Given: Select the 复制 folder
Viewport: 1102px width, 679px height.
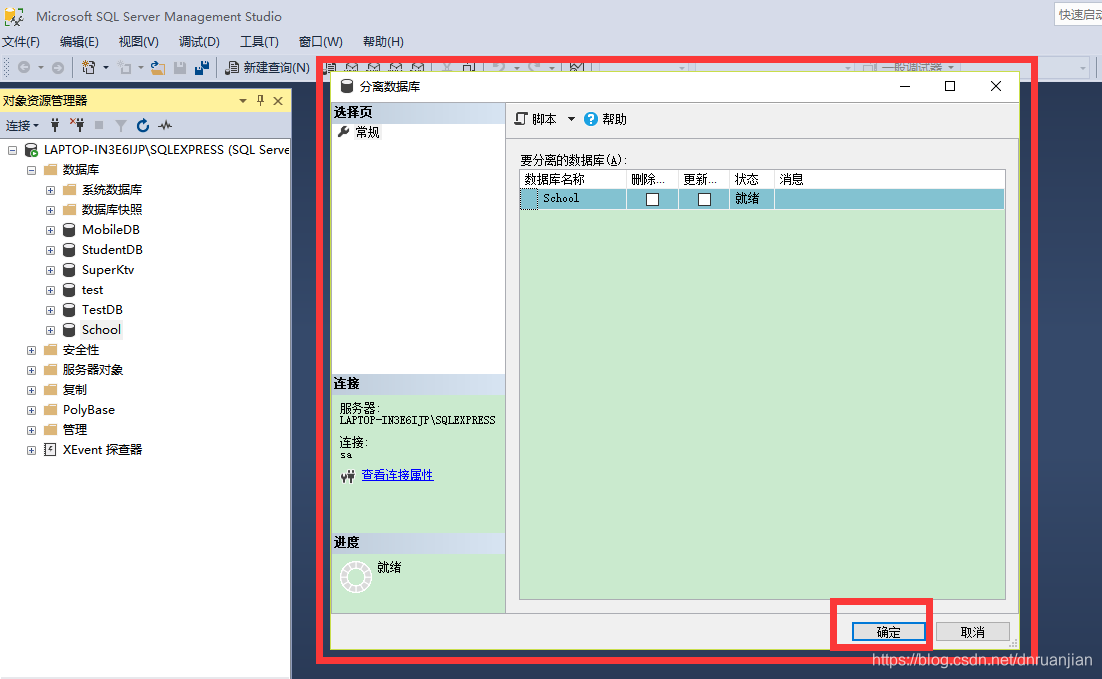Looking at the screenshot, I should click(74, 389).
